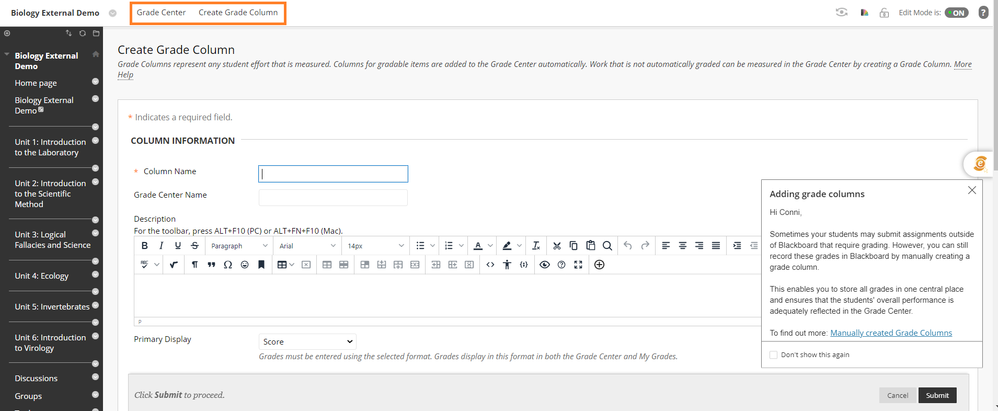
Task: Open the Paragraph format dropdown
Action: point(239,246)
